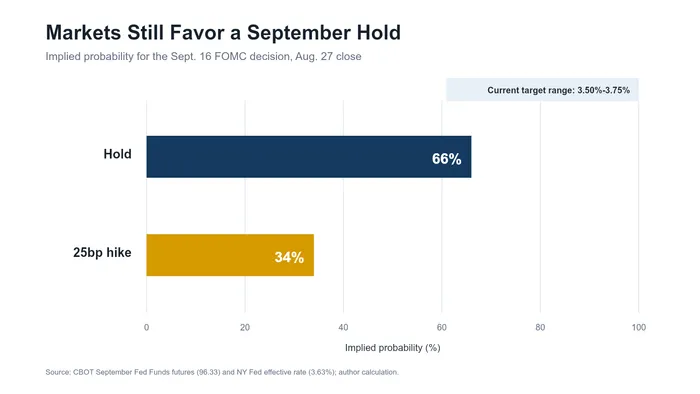Click the gold 25bp hike bar
The height and width of the screenshot is (394, 700).
230,255
